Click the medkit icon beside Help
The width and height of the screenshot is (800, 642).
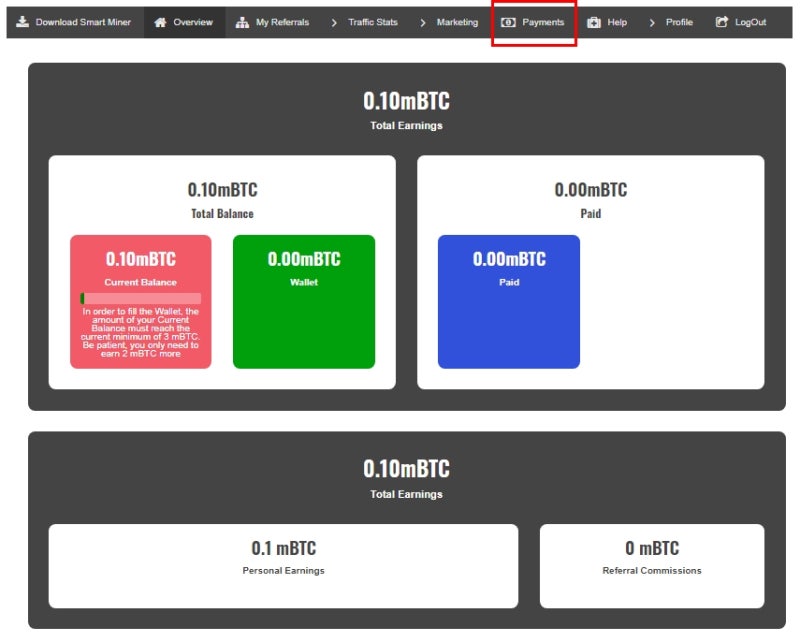pyautogui.click(x=593, y=22)
